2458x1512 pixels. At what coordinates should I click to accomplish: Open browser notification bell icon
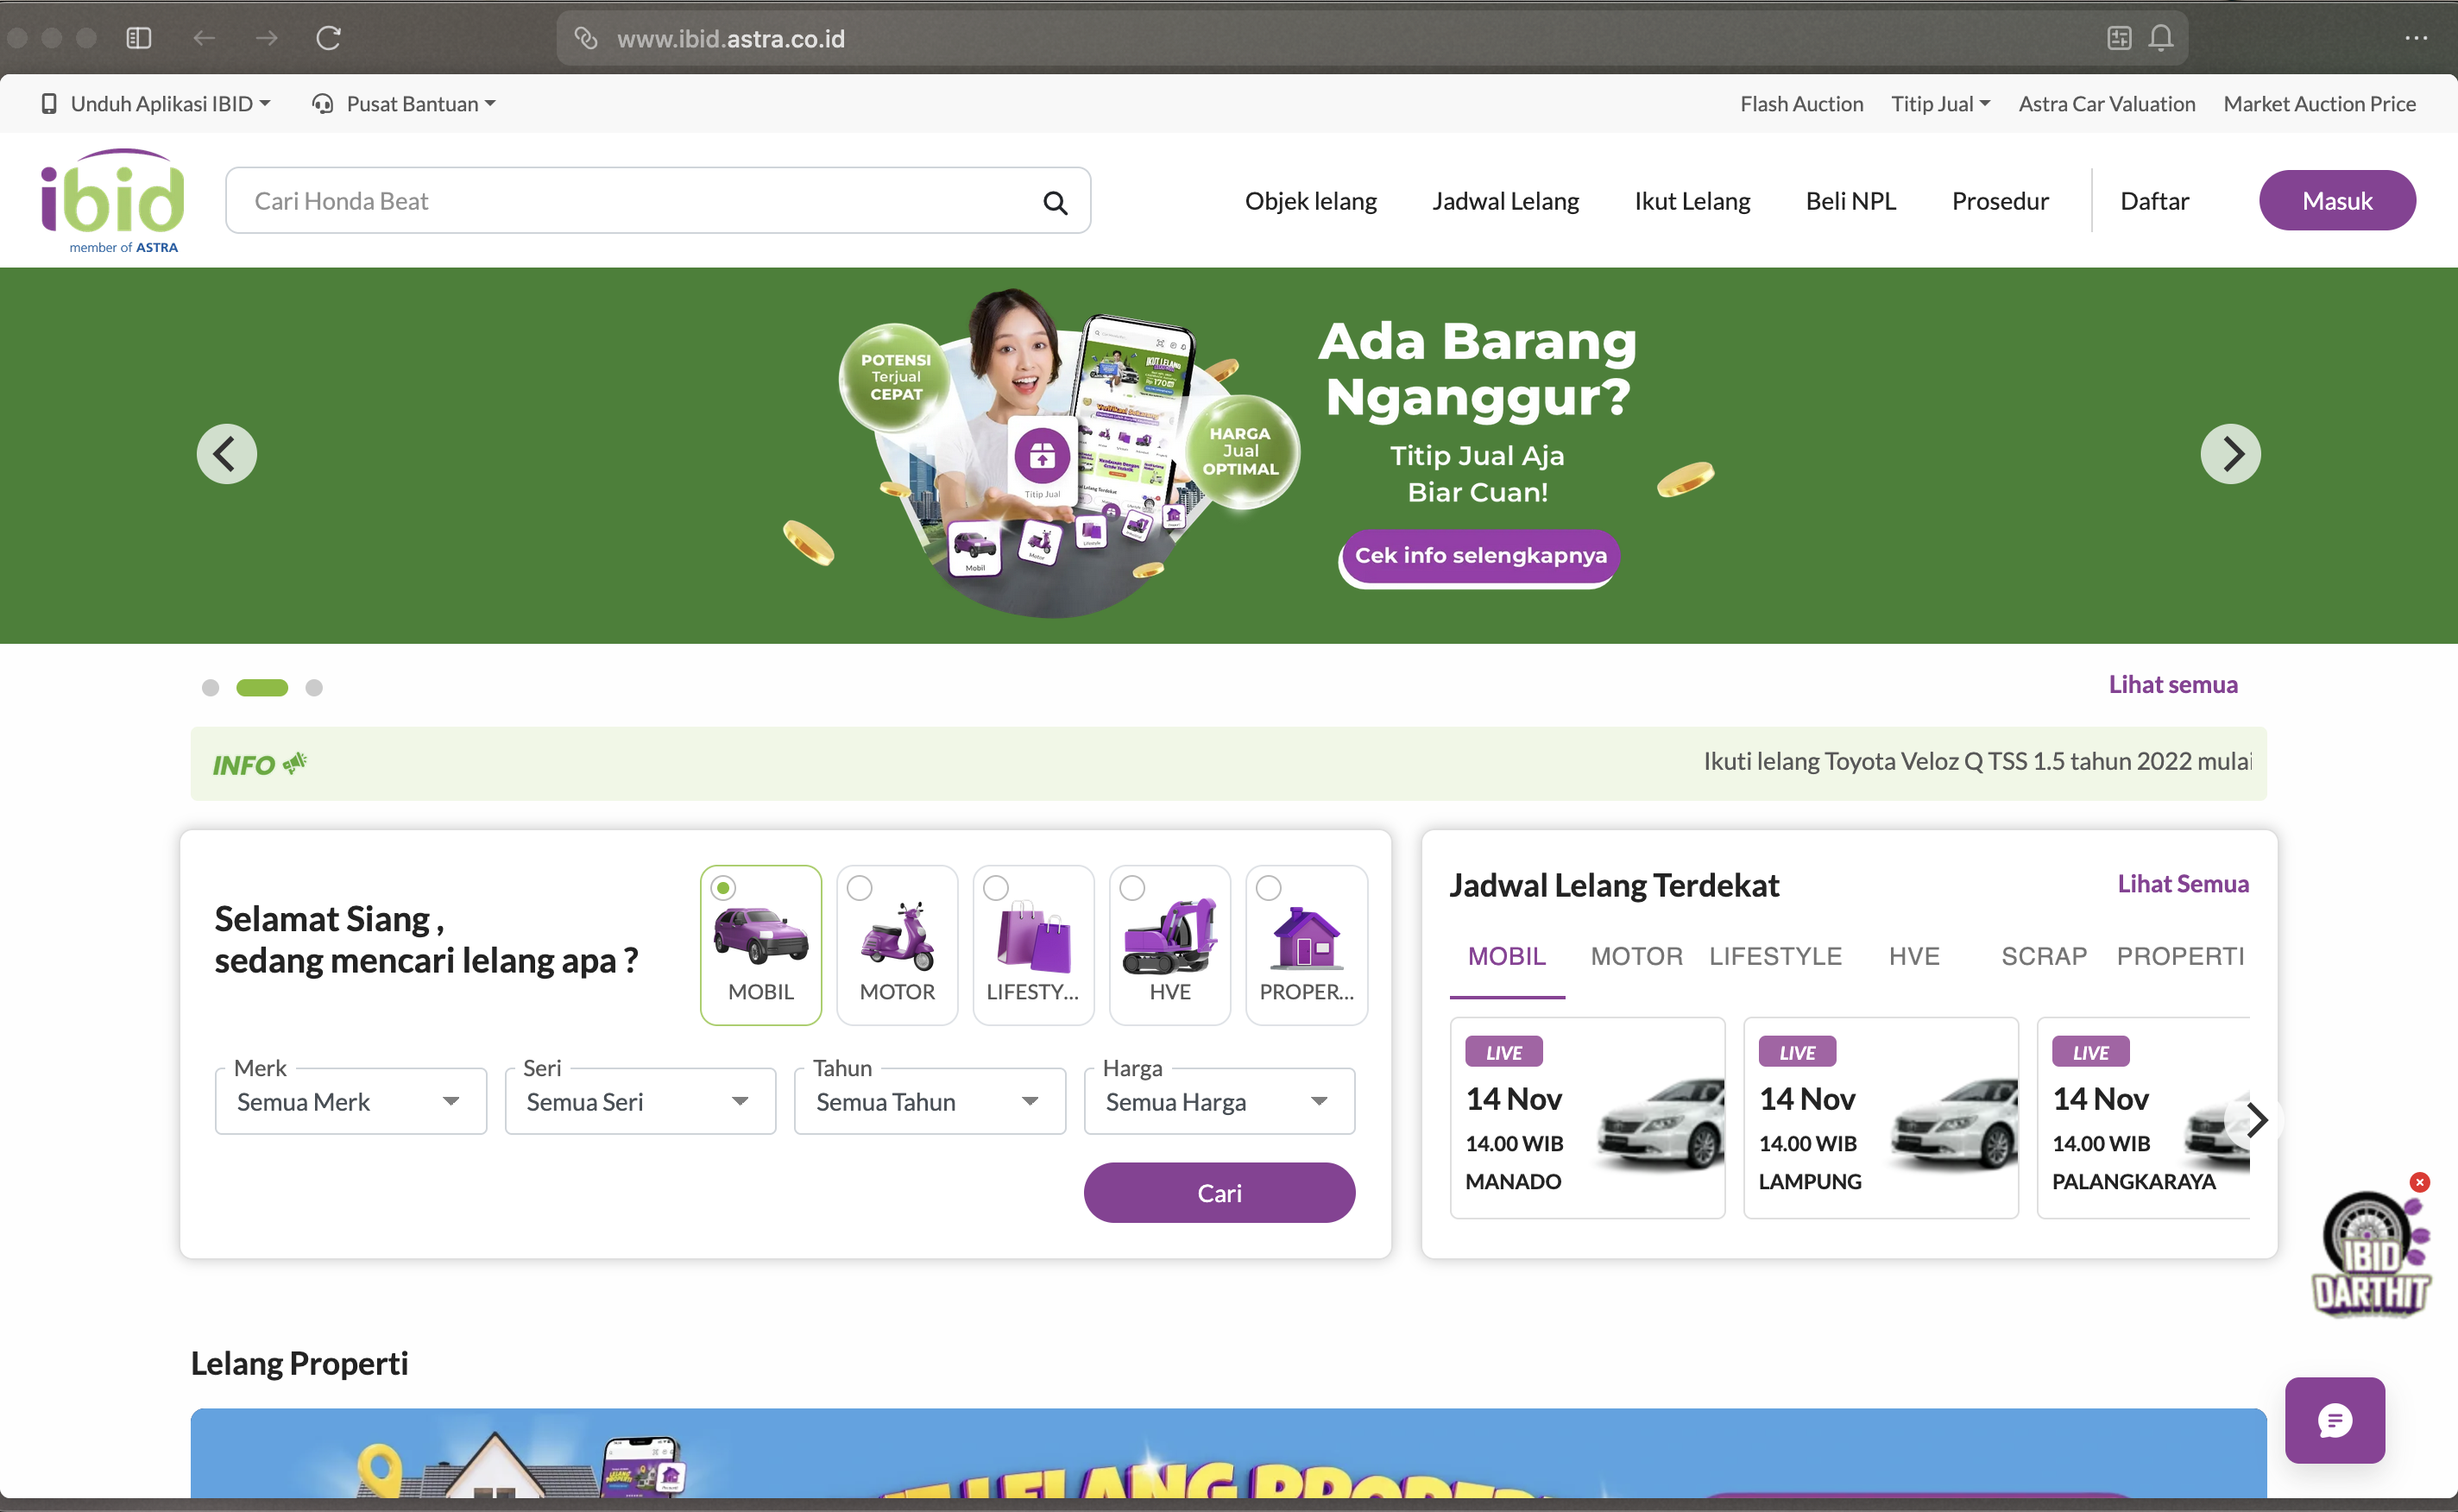2160,38
